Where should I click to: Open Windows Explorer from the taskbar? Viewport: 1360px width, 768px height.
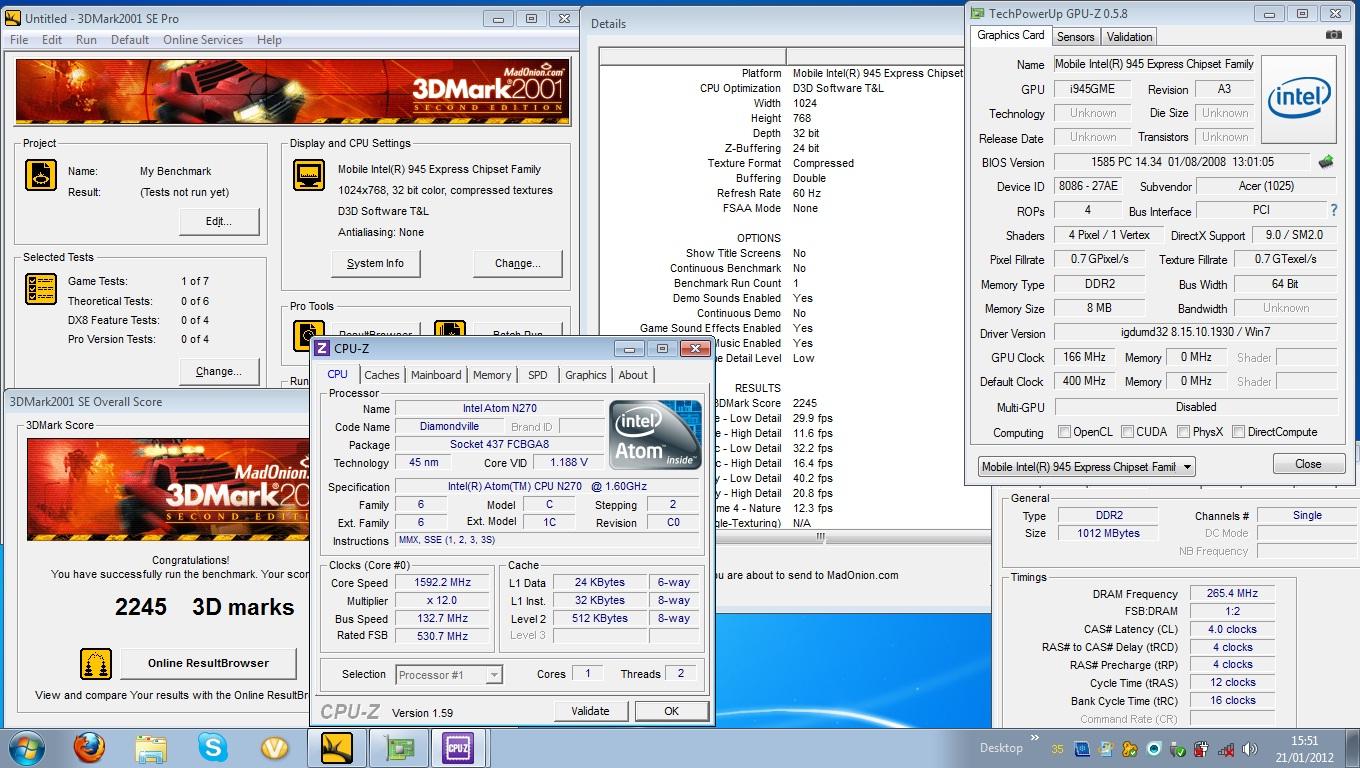click(151, 748)
